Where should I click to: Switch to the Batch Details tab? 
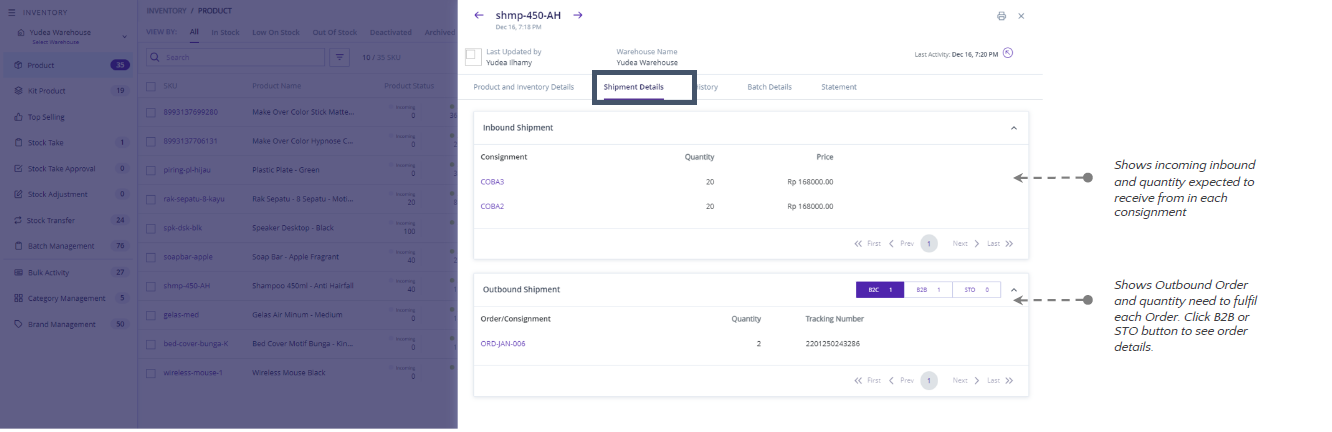tap(769, 87)
